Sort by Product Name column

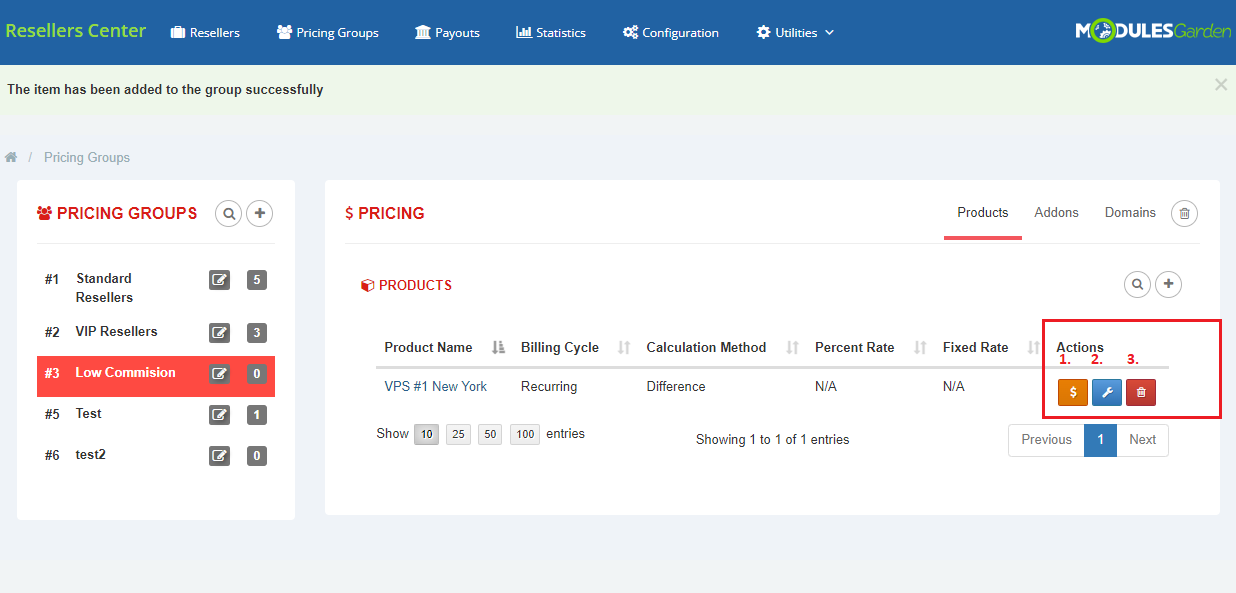tap(444, 348)
